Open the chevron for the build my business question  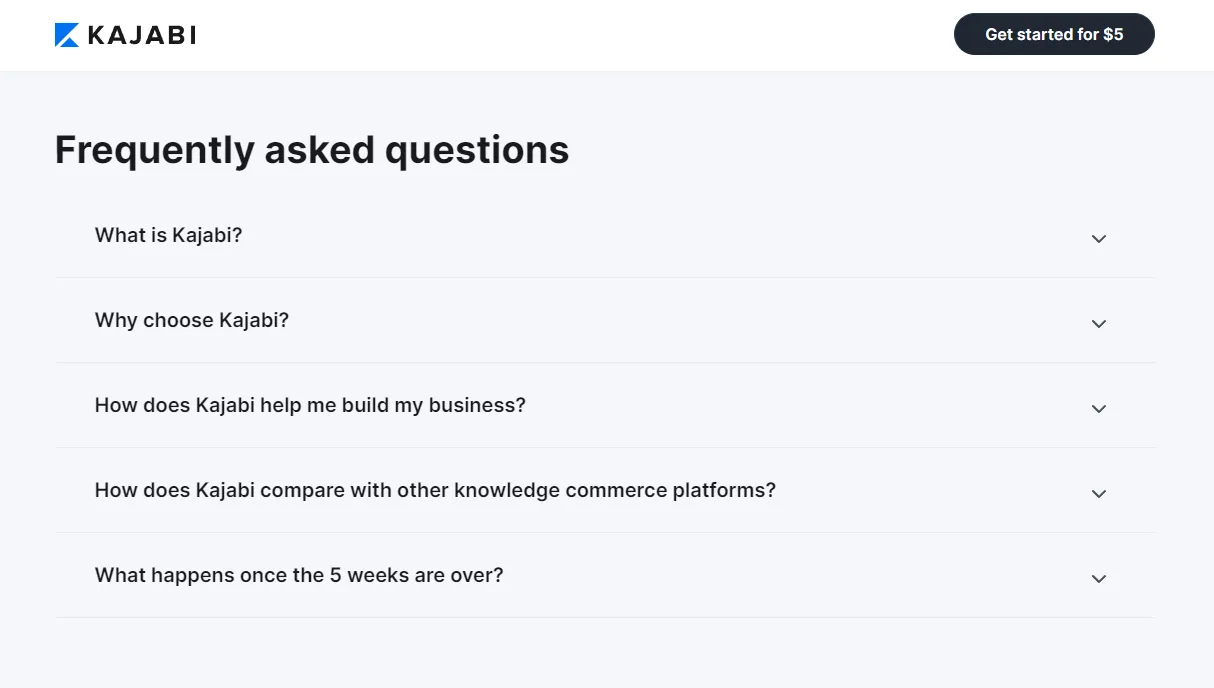click(x=1099, y=409)
